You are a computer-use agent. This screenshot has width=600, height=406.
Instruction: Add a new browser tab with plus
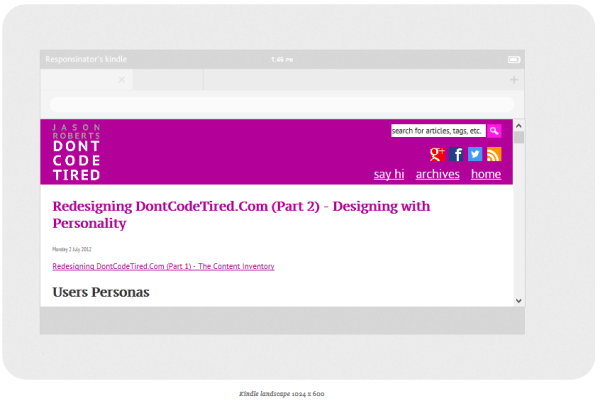[x=514, y=80]
